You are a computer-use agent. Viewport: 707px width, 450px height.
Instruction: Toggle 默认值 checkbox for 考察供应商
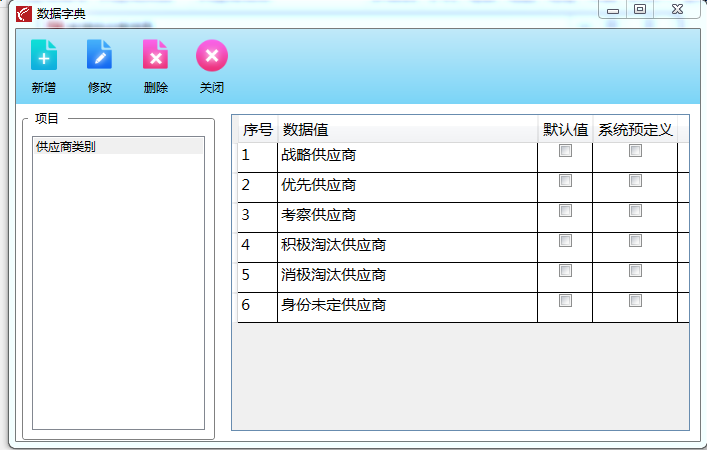[565, 211]
